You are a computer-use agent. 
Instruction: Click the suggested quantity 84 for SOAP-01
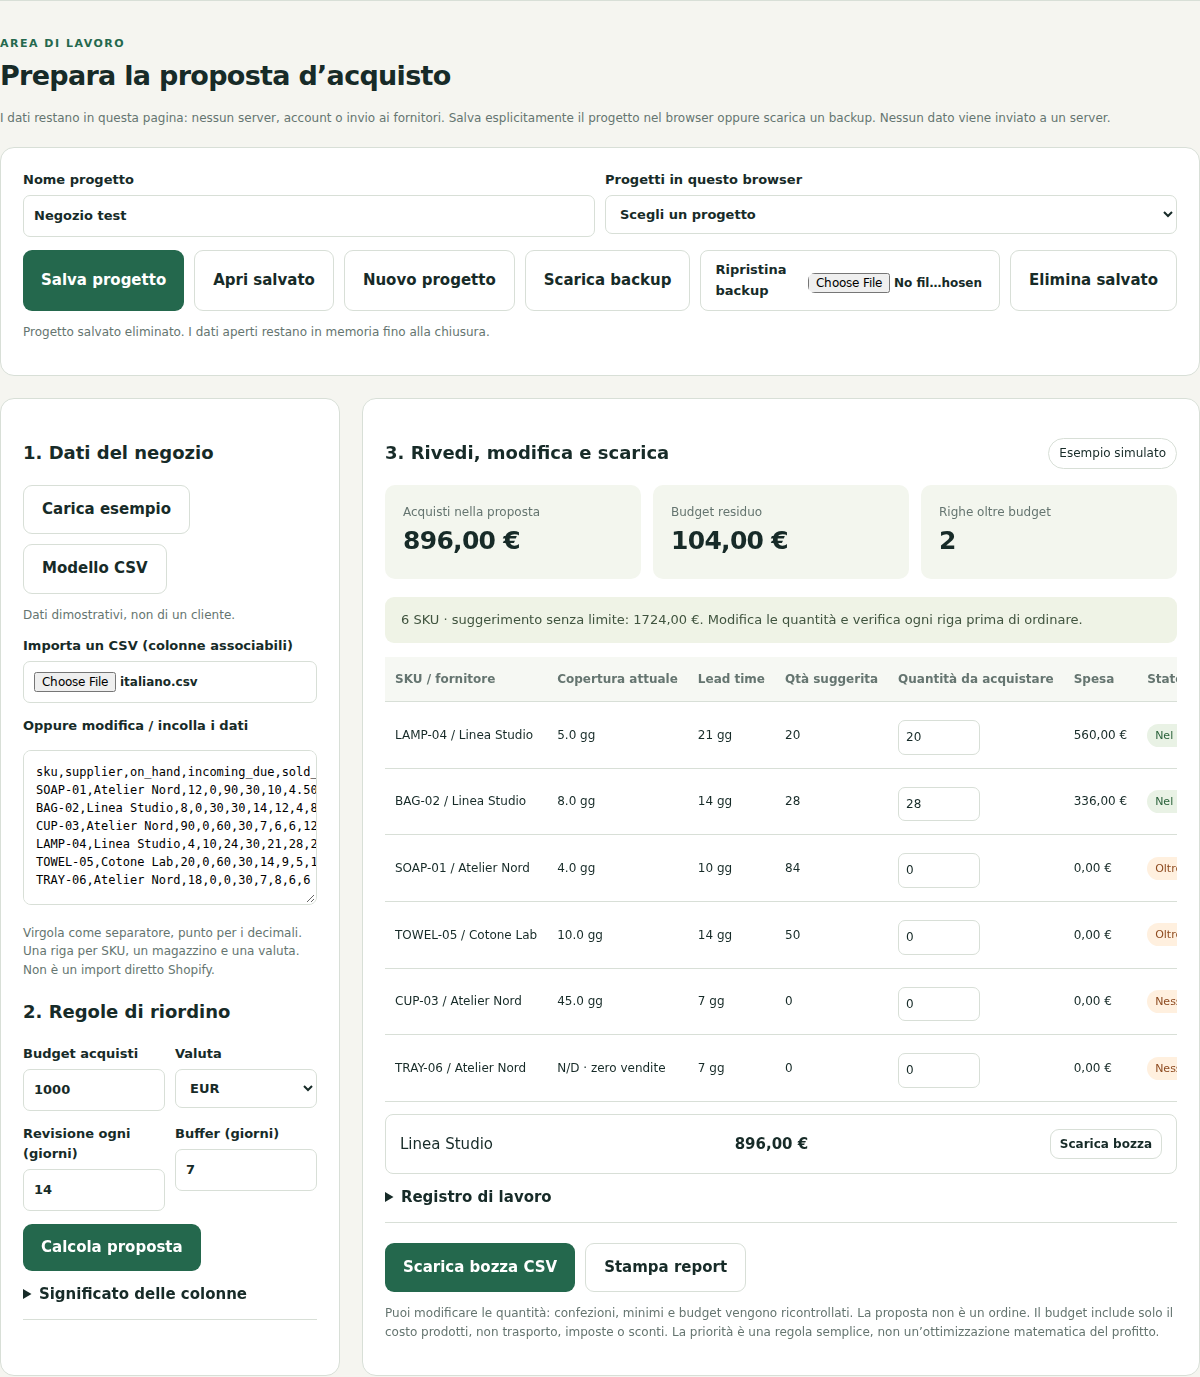792,868
